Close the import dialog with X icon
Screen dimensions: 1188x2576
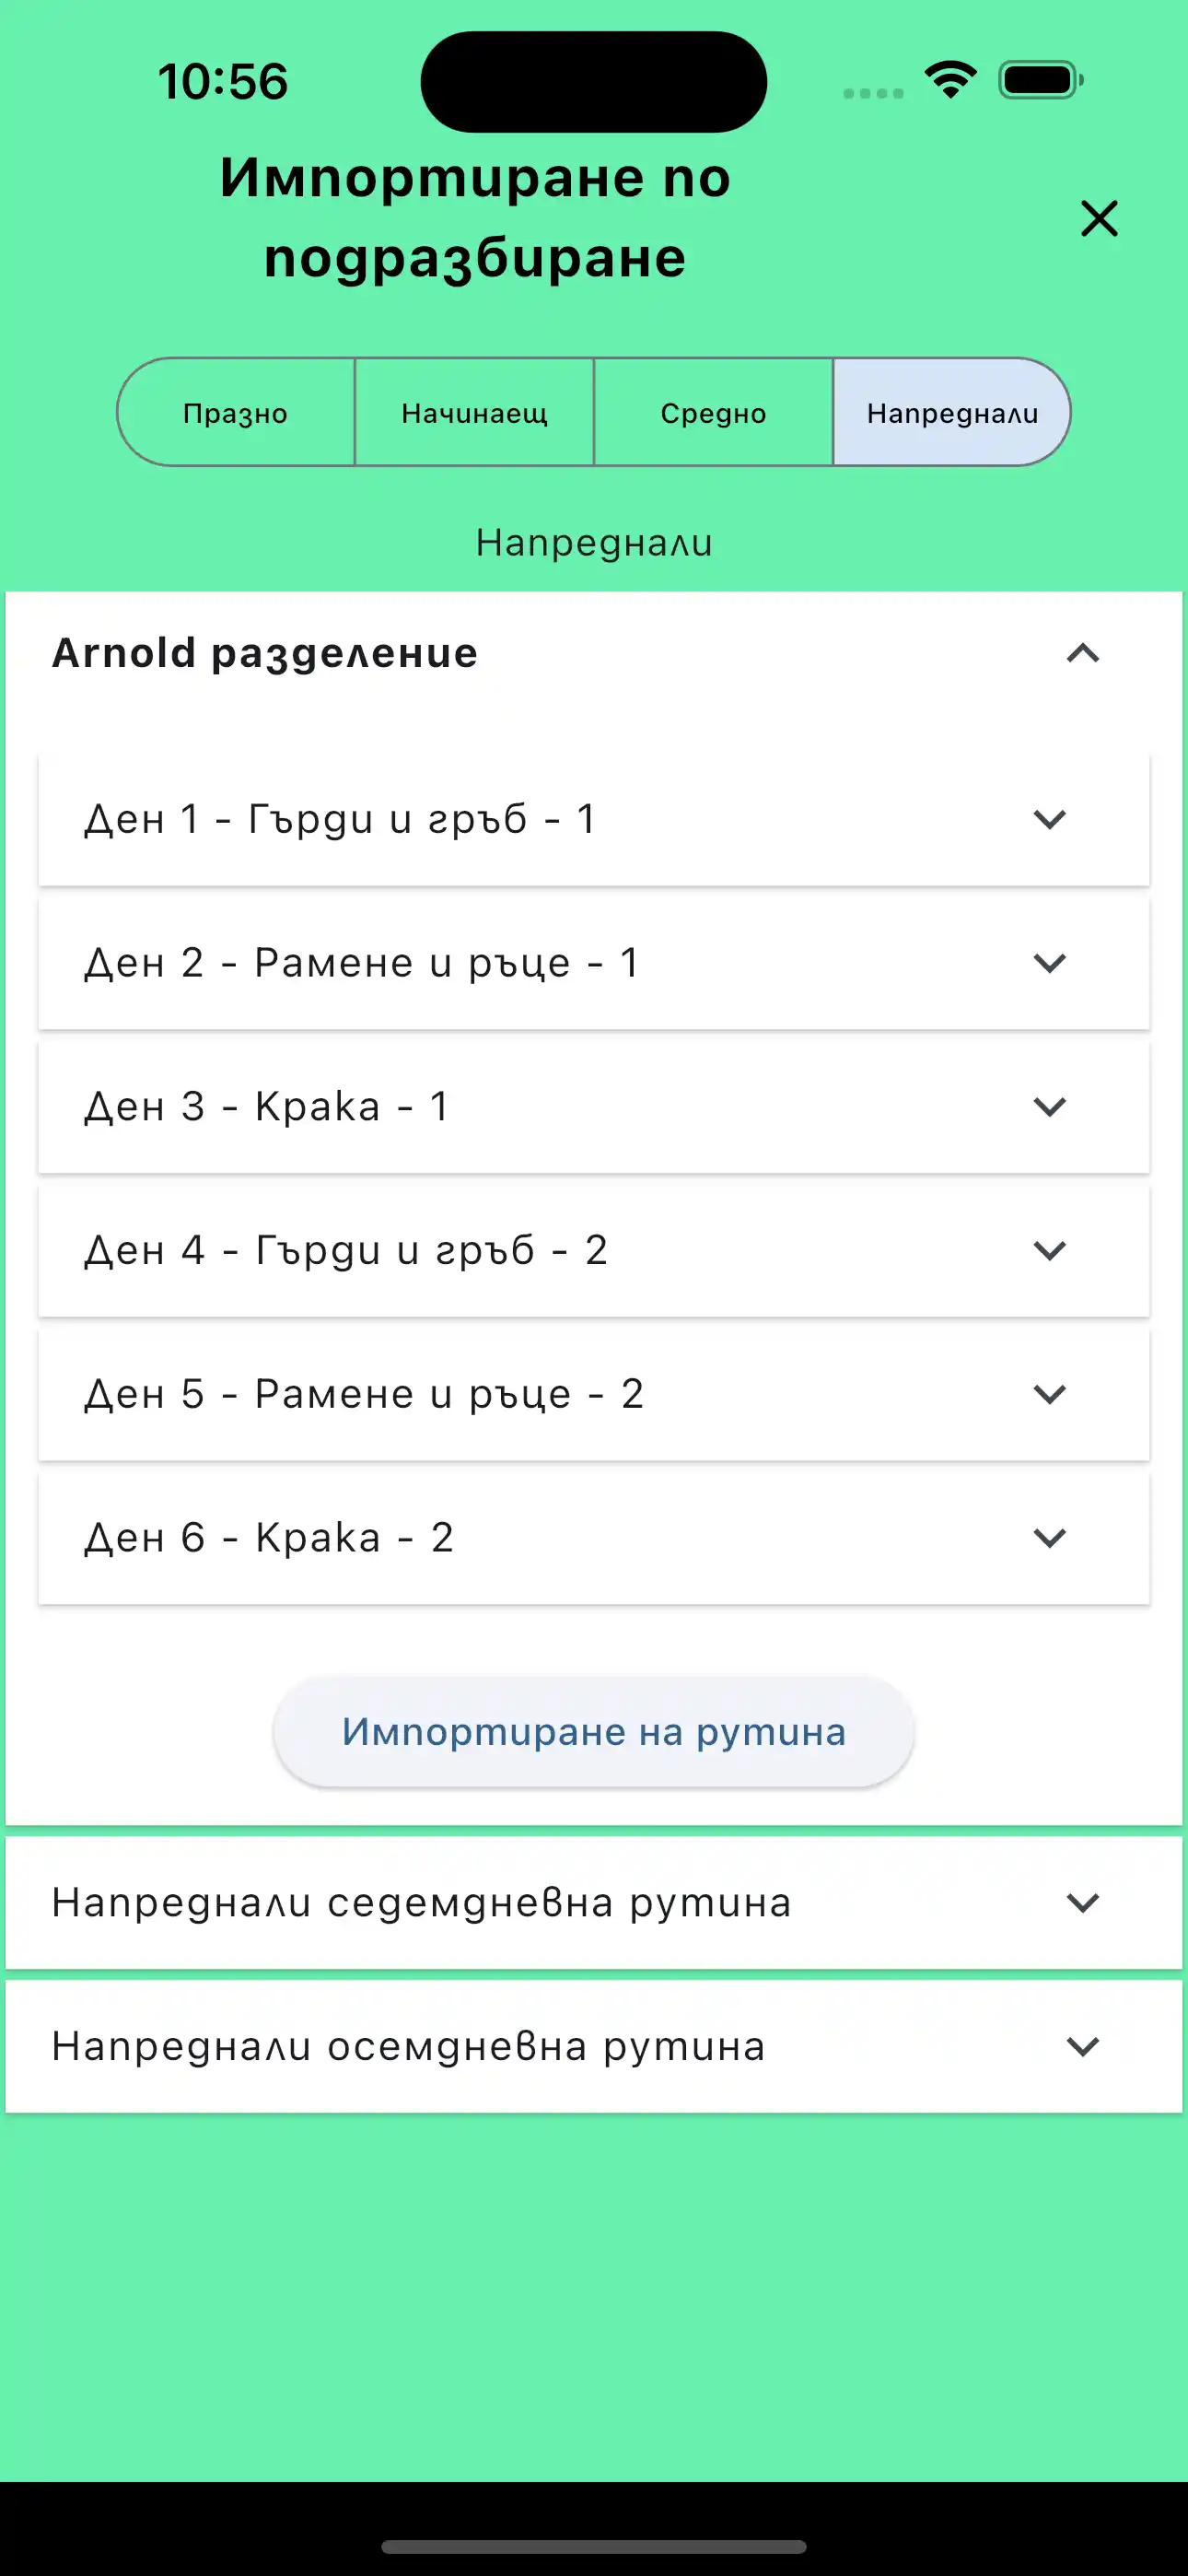point(1099,219)
